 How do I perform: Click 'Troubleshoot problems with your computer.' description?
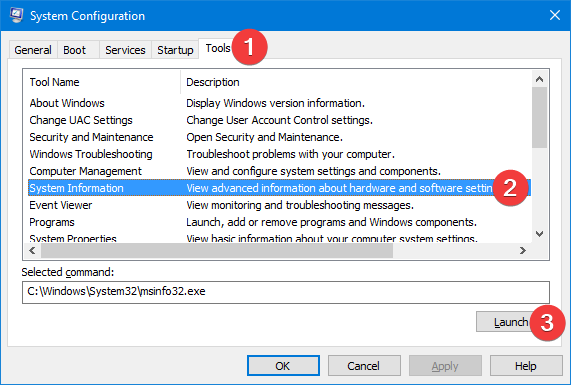(x=290, y=154)
